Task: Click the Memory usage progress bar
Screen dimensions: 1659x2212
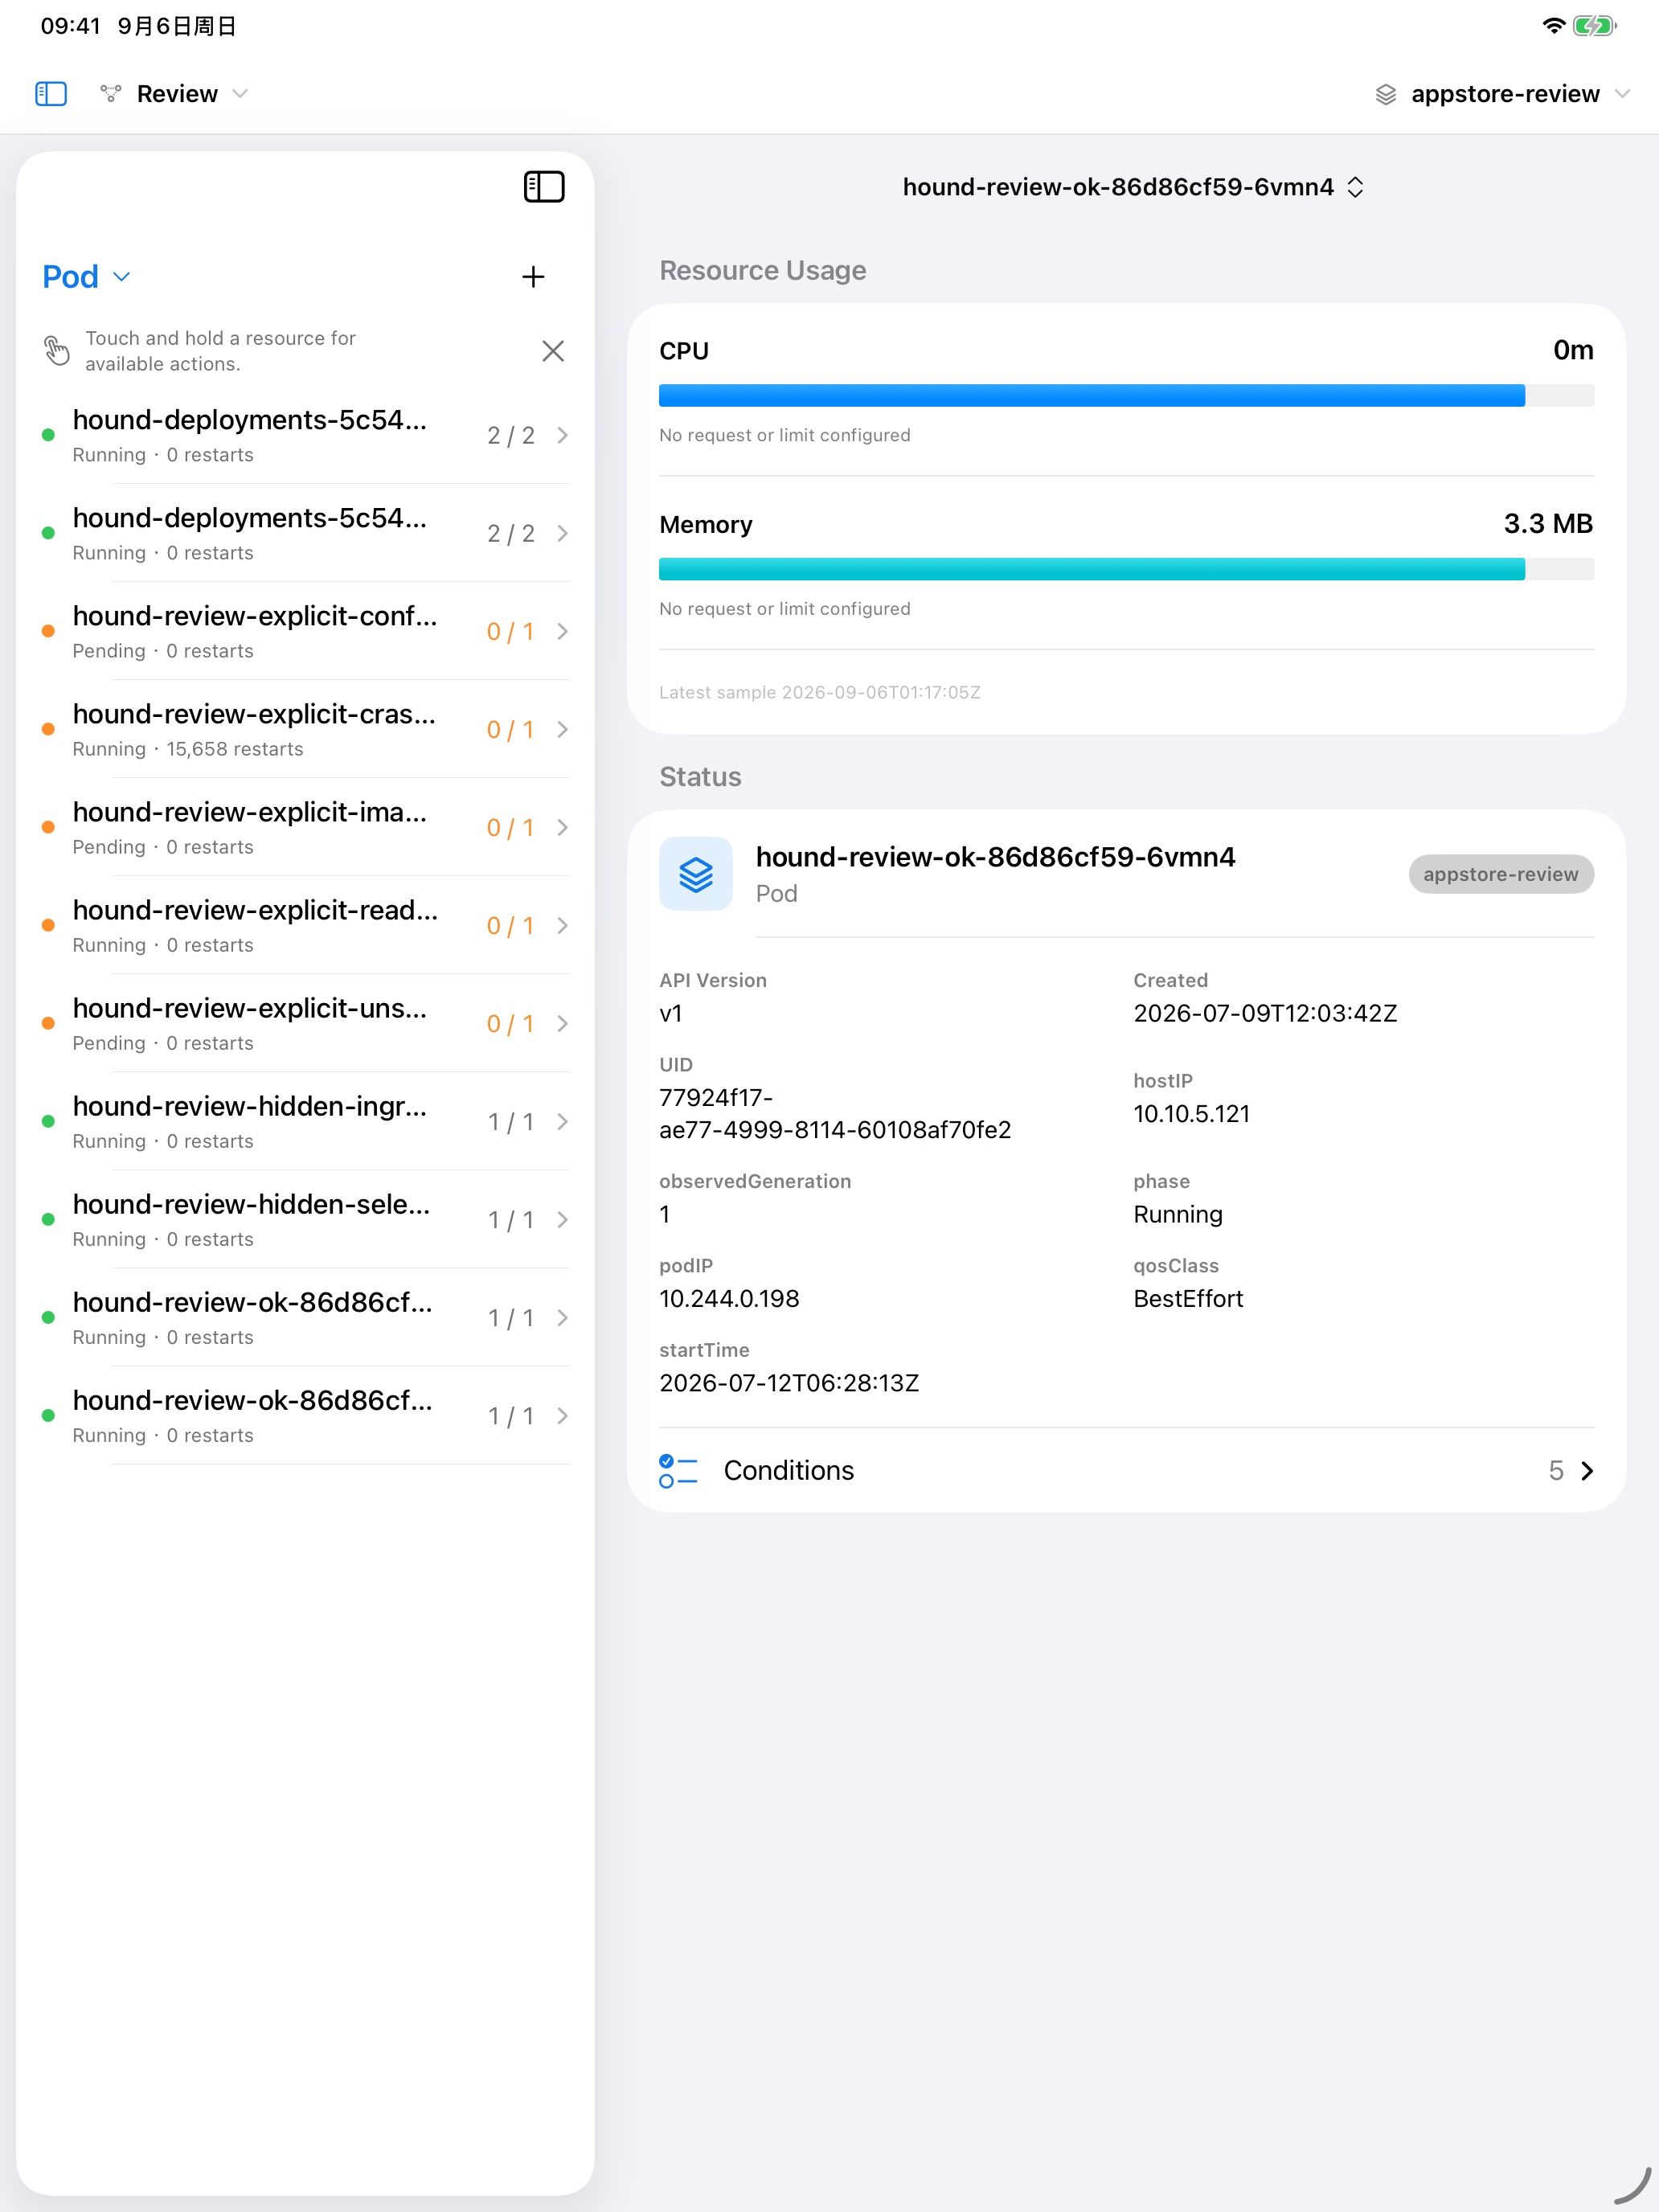Action: point(1126,570)
